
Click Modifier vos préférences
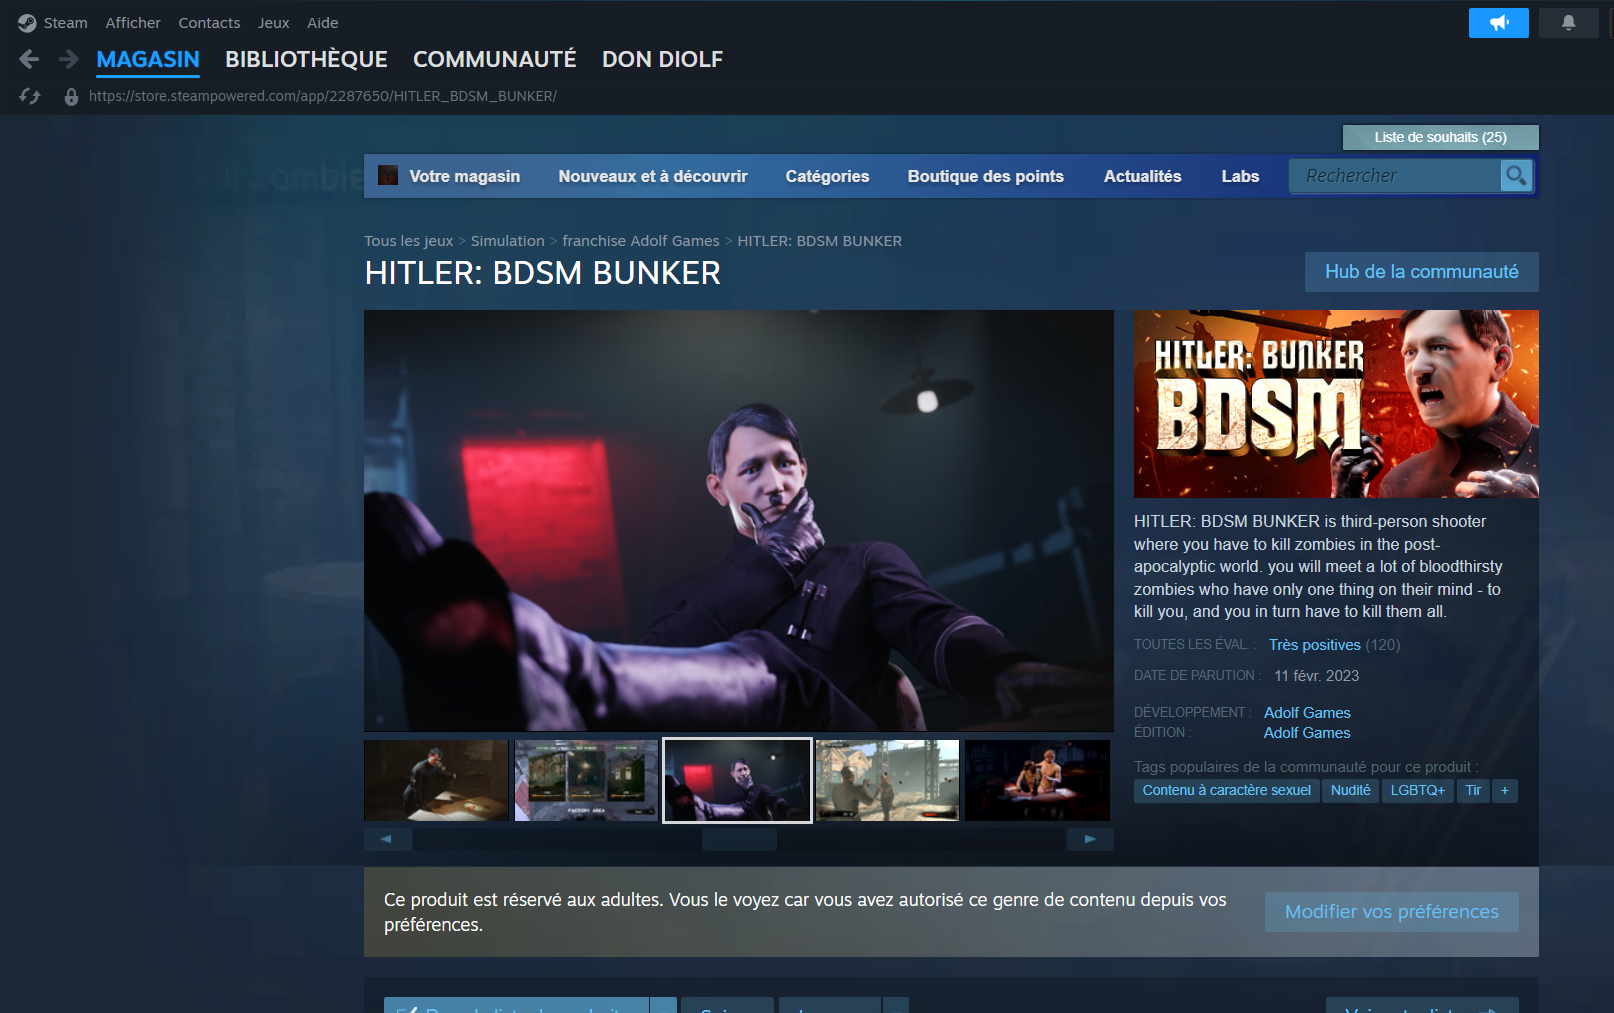coord(1392,912)
